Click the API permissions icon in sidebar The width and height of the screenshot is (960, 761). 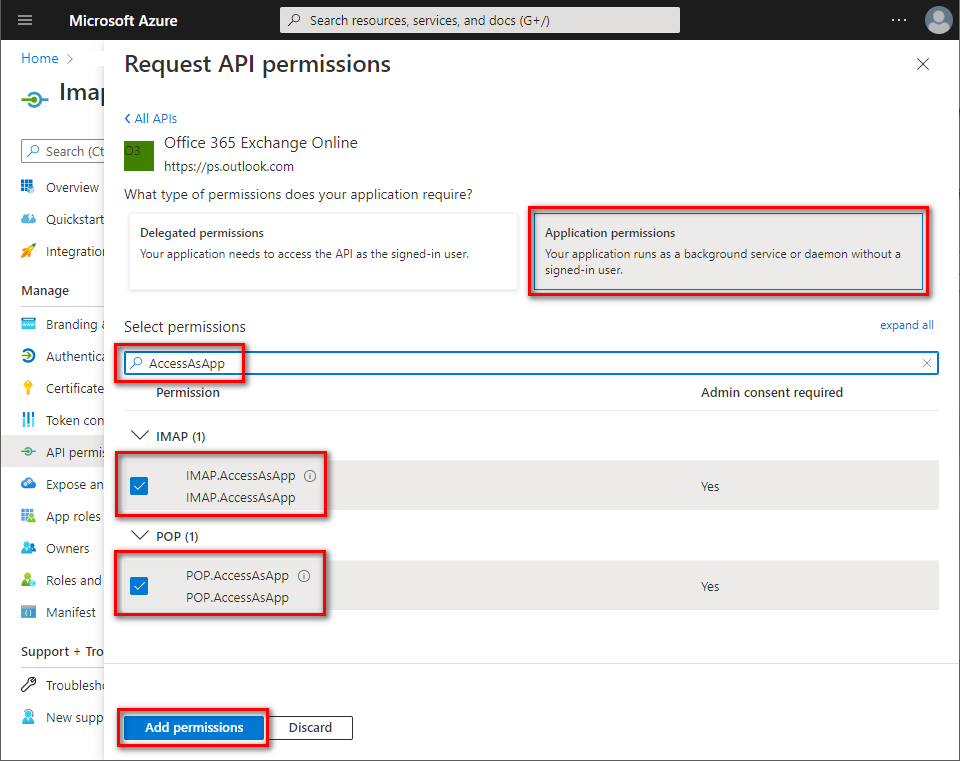(28, 452)
